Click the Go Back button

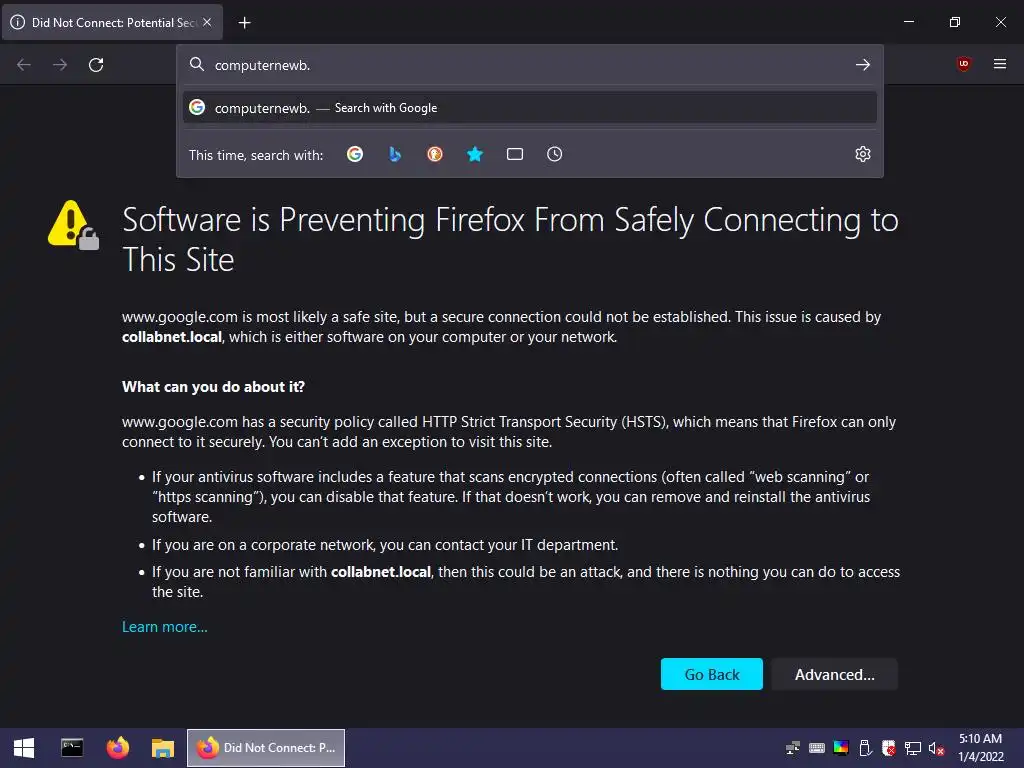coord(712,674)
